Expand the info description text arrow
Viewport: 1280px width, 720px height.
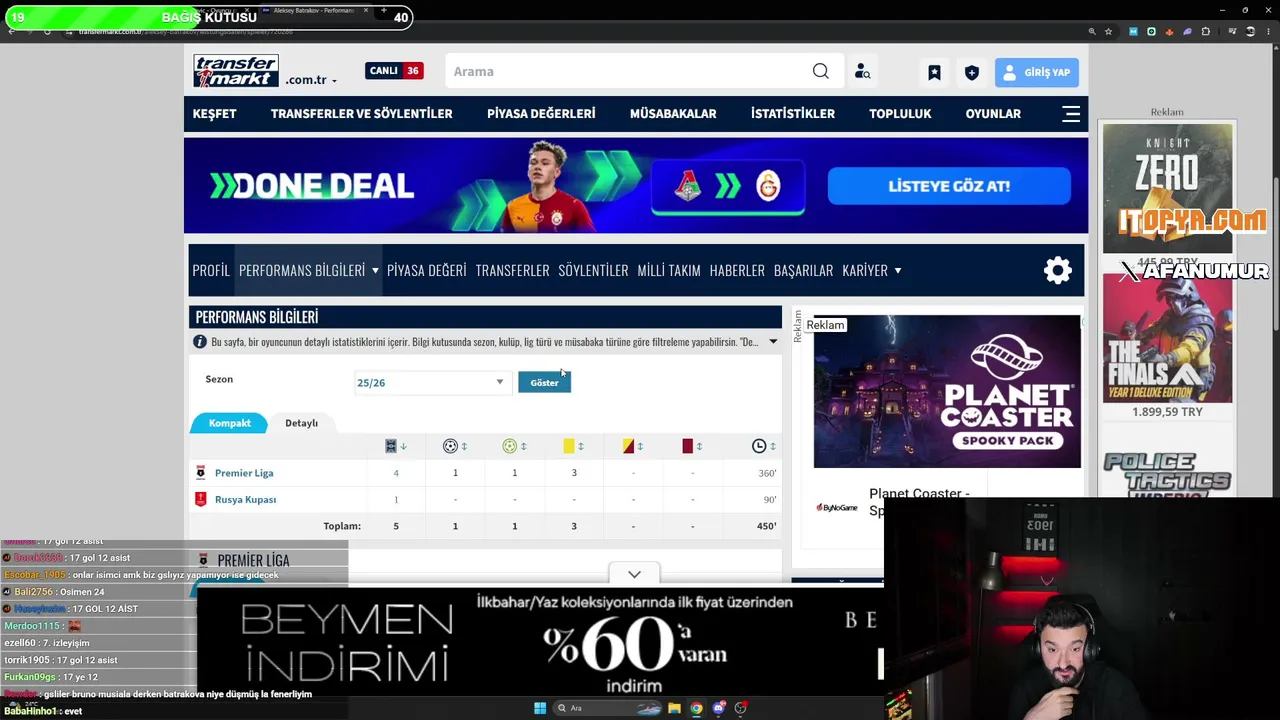(x=773, y=342)
